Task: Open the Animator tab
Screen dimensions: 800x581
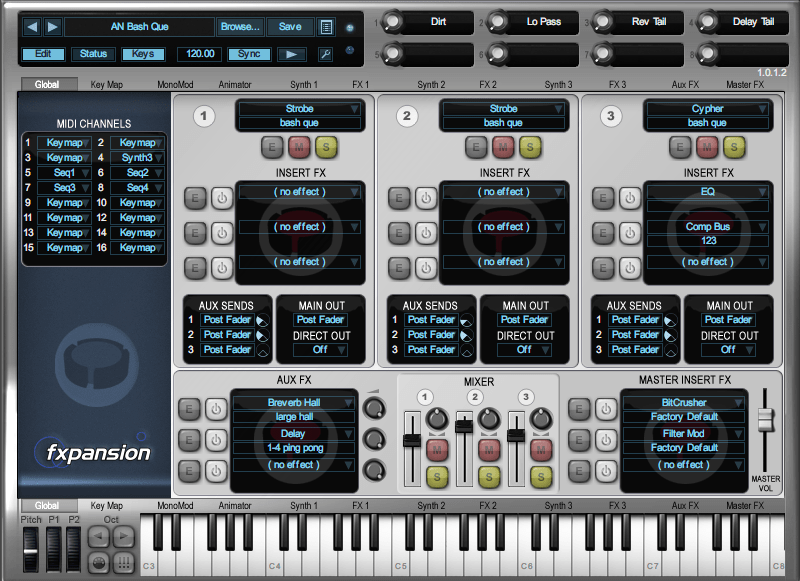Action: pos(235,85)
